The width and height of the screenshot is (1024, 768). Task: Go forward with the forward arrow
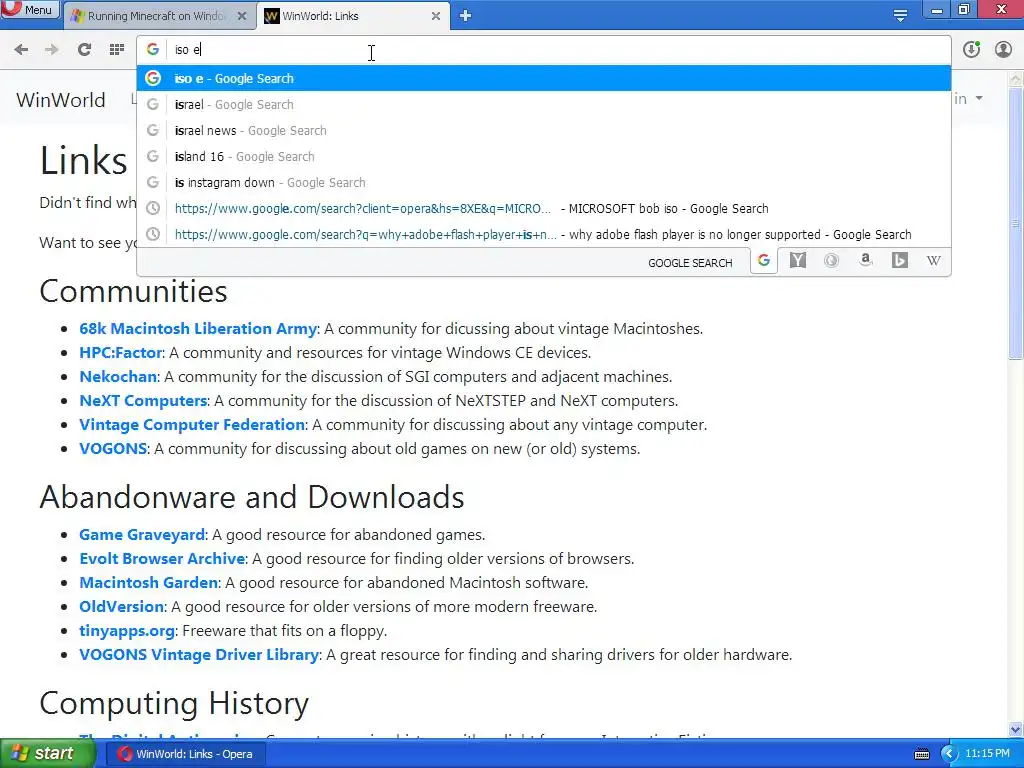(x=52, y=50)
